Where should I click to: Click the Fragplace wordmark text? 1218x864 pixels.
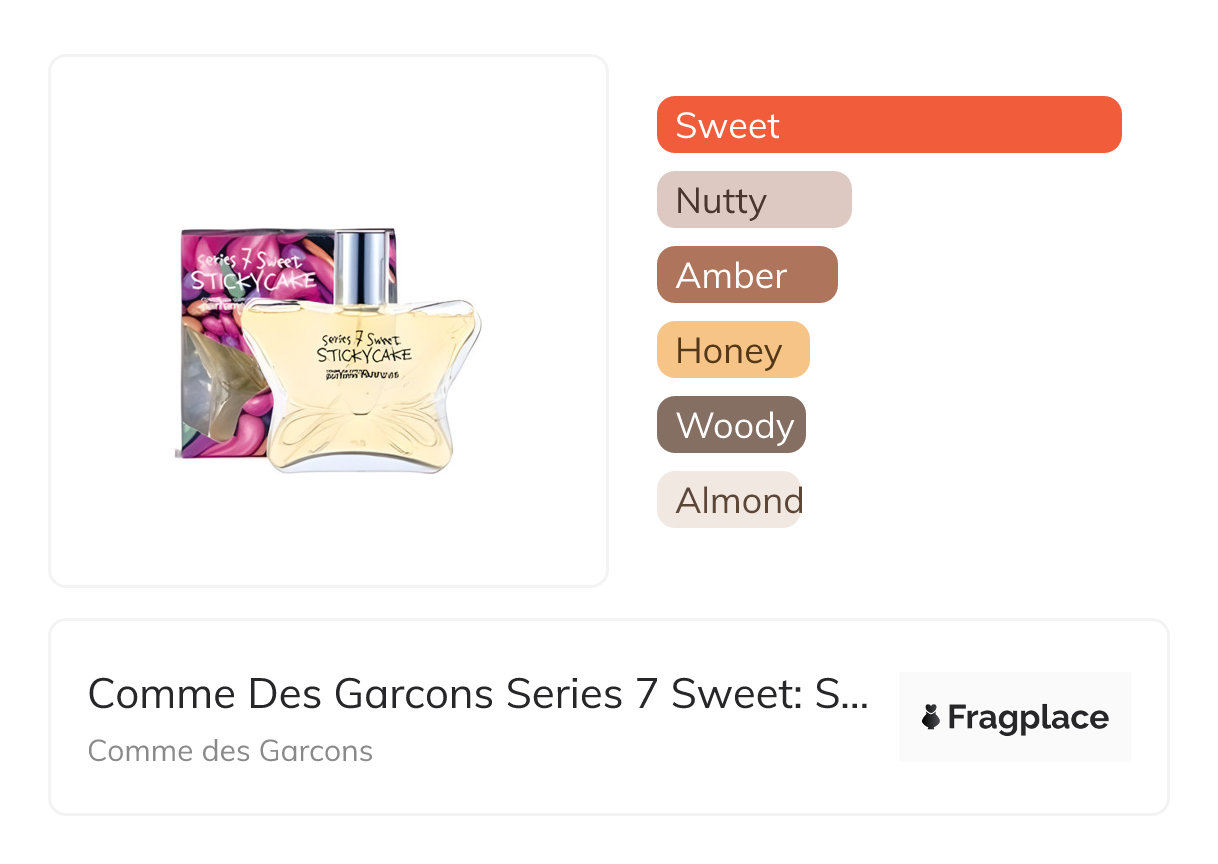pos(1028,717)
